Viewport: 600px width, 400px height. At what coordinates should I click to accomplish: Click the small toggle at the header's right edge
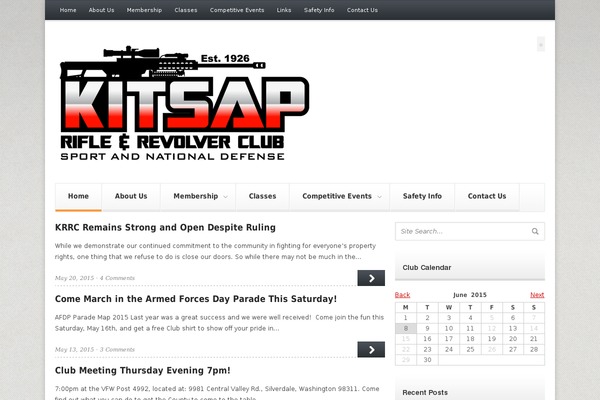(x=541, y=44)
